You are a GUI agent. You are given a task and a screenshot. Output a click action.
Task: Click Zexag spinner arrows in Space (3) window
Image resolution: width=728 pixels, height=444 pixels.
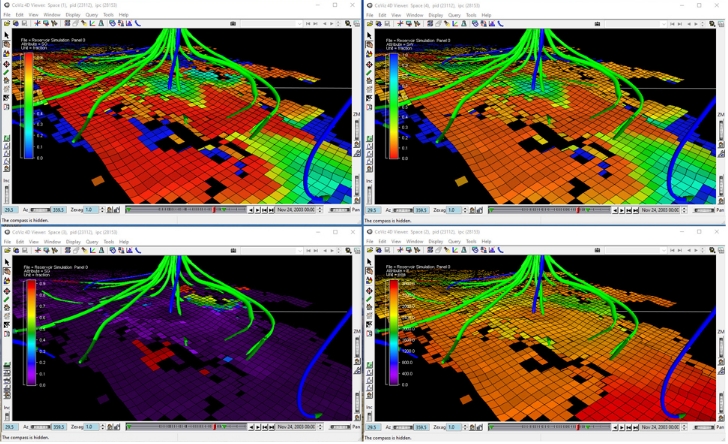pyautogui.click(x=103, y=426)
